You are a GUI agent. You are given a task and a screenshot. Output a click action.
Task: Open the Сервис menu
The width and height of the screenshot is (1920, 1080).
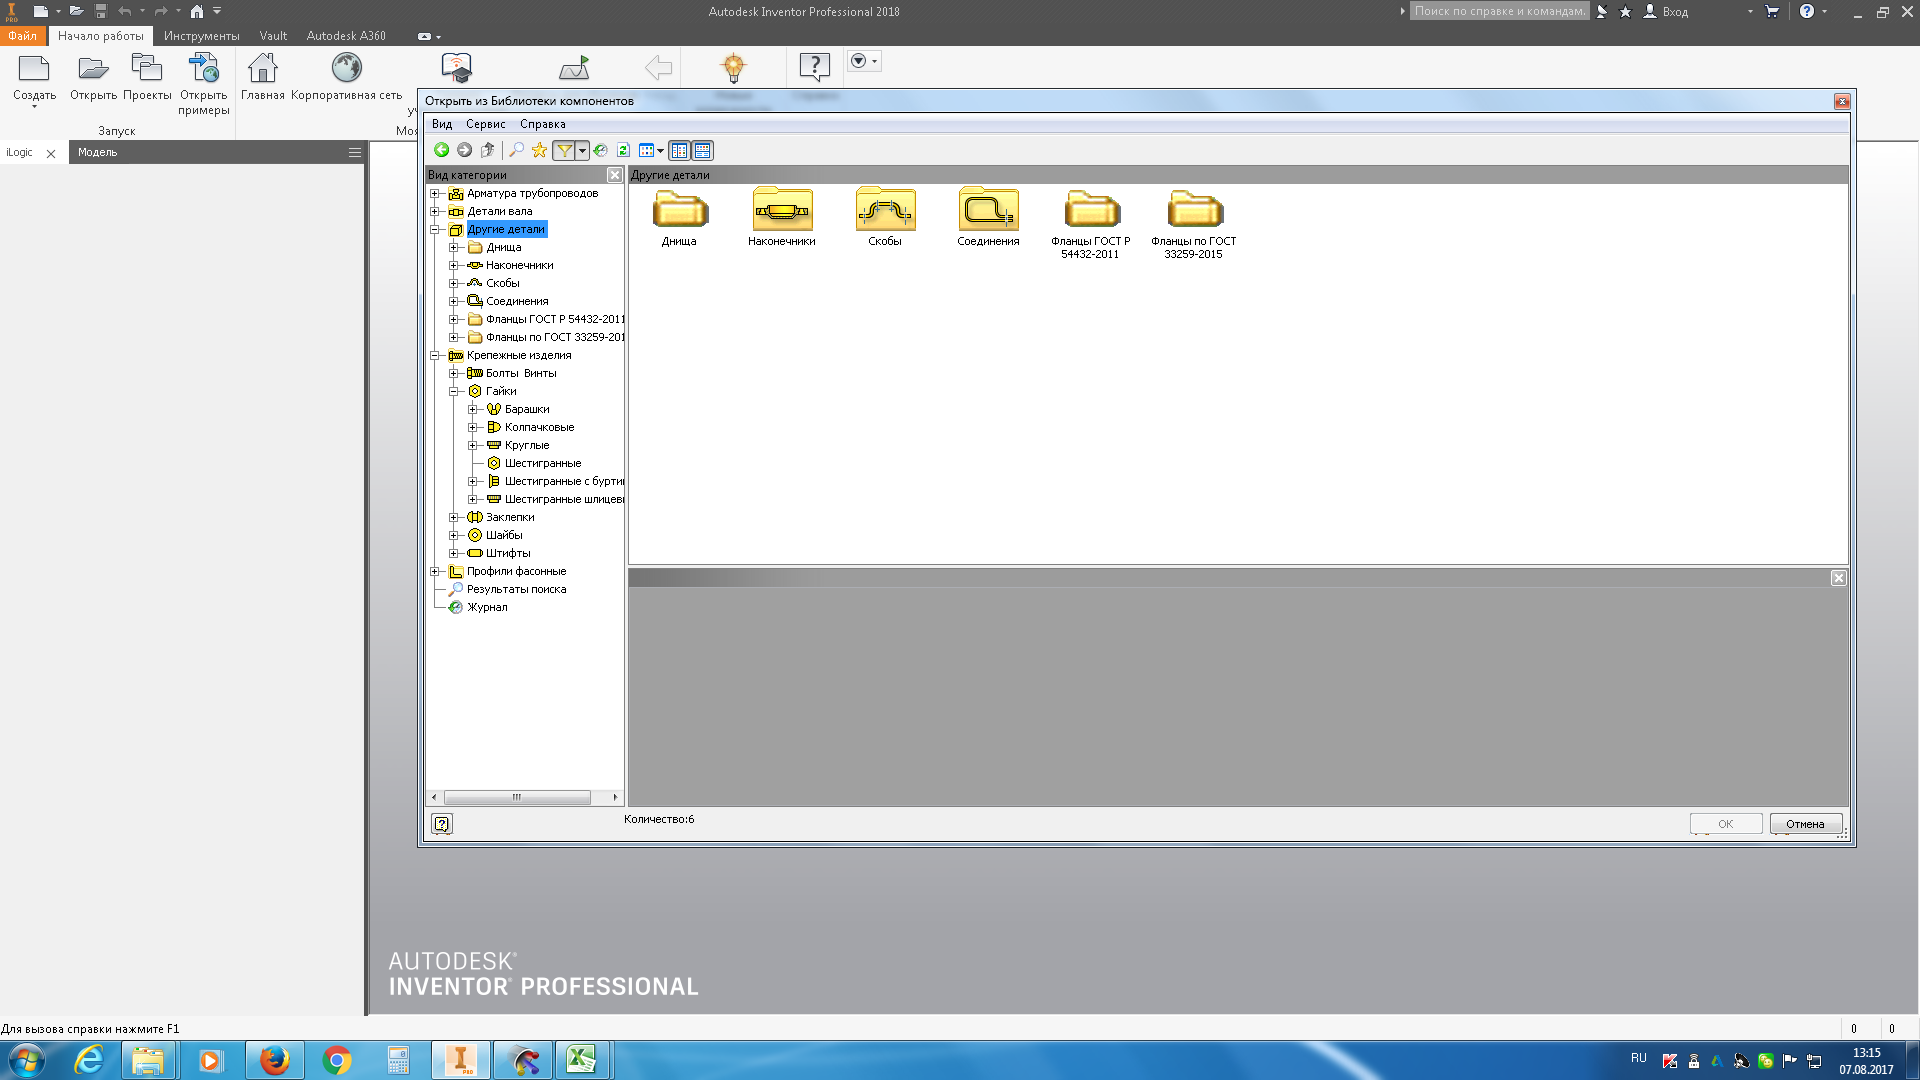pos(486,124)
